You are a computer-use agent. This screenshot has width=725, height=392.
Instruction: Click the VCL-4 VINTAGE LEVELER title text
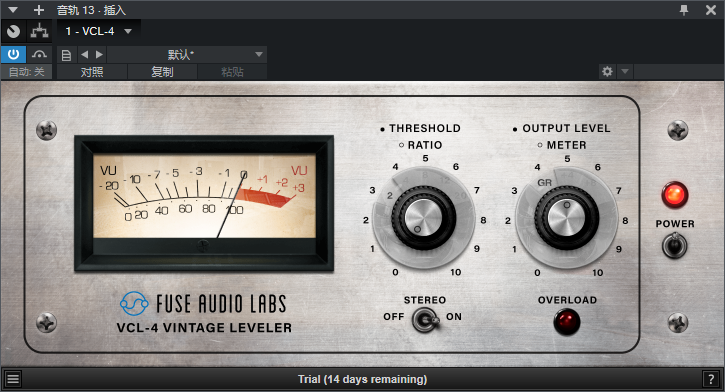coord(204,328)
